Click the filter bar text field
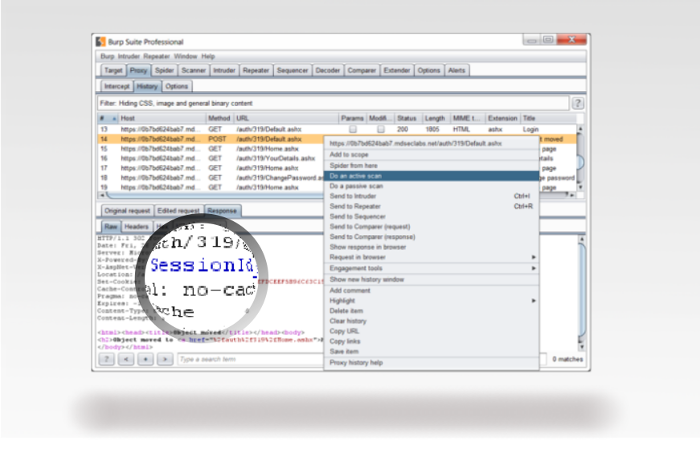Viewport: 700px width, 450px height. click(333, 103)
